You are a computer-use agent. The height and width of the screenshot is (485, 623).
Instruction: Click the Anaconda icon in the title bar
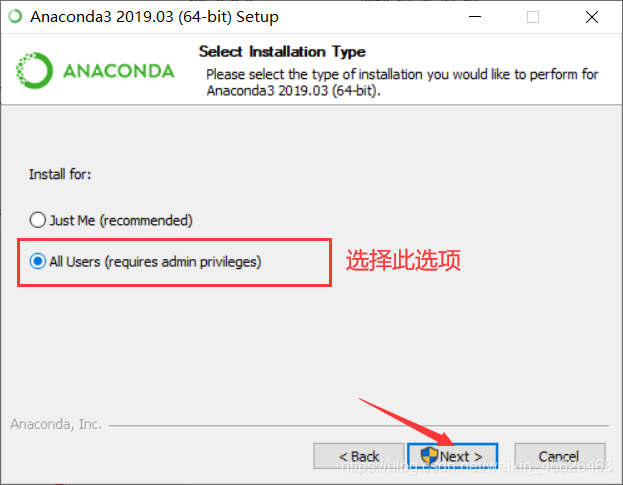(15, 17)
